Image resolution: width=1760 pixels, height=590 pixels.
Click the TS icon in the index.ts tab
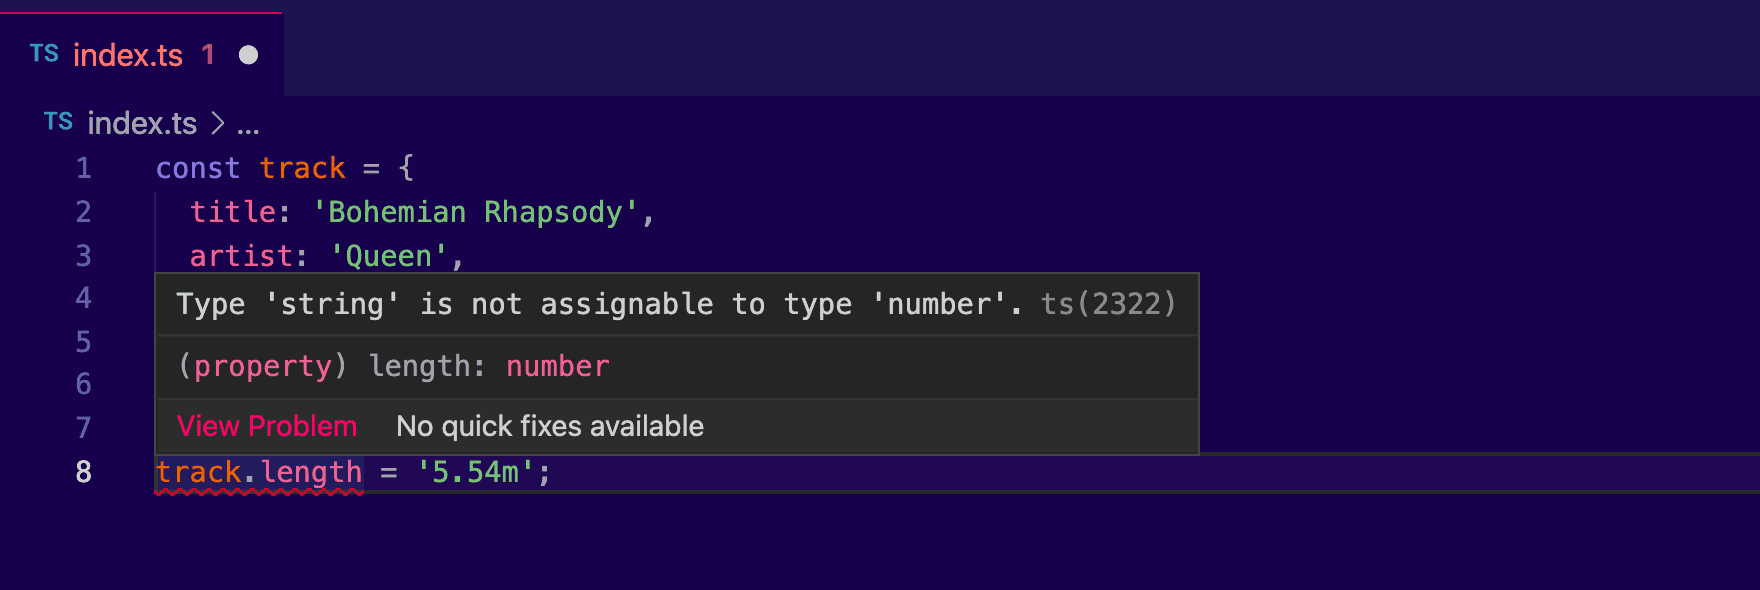(x=44, y=54)
